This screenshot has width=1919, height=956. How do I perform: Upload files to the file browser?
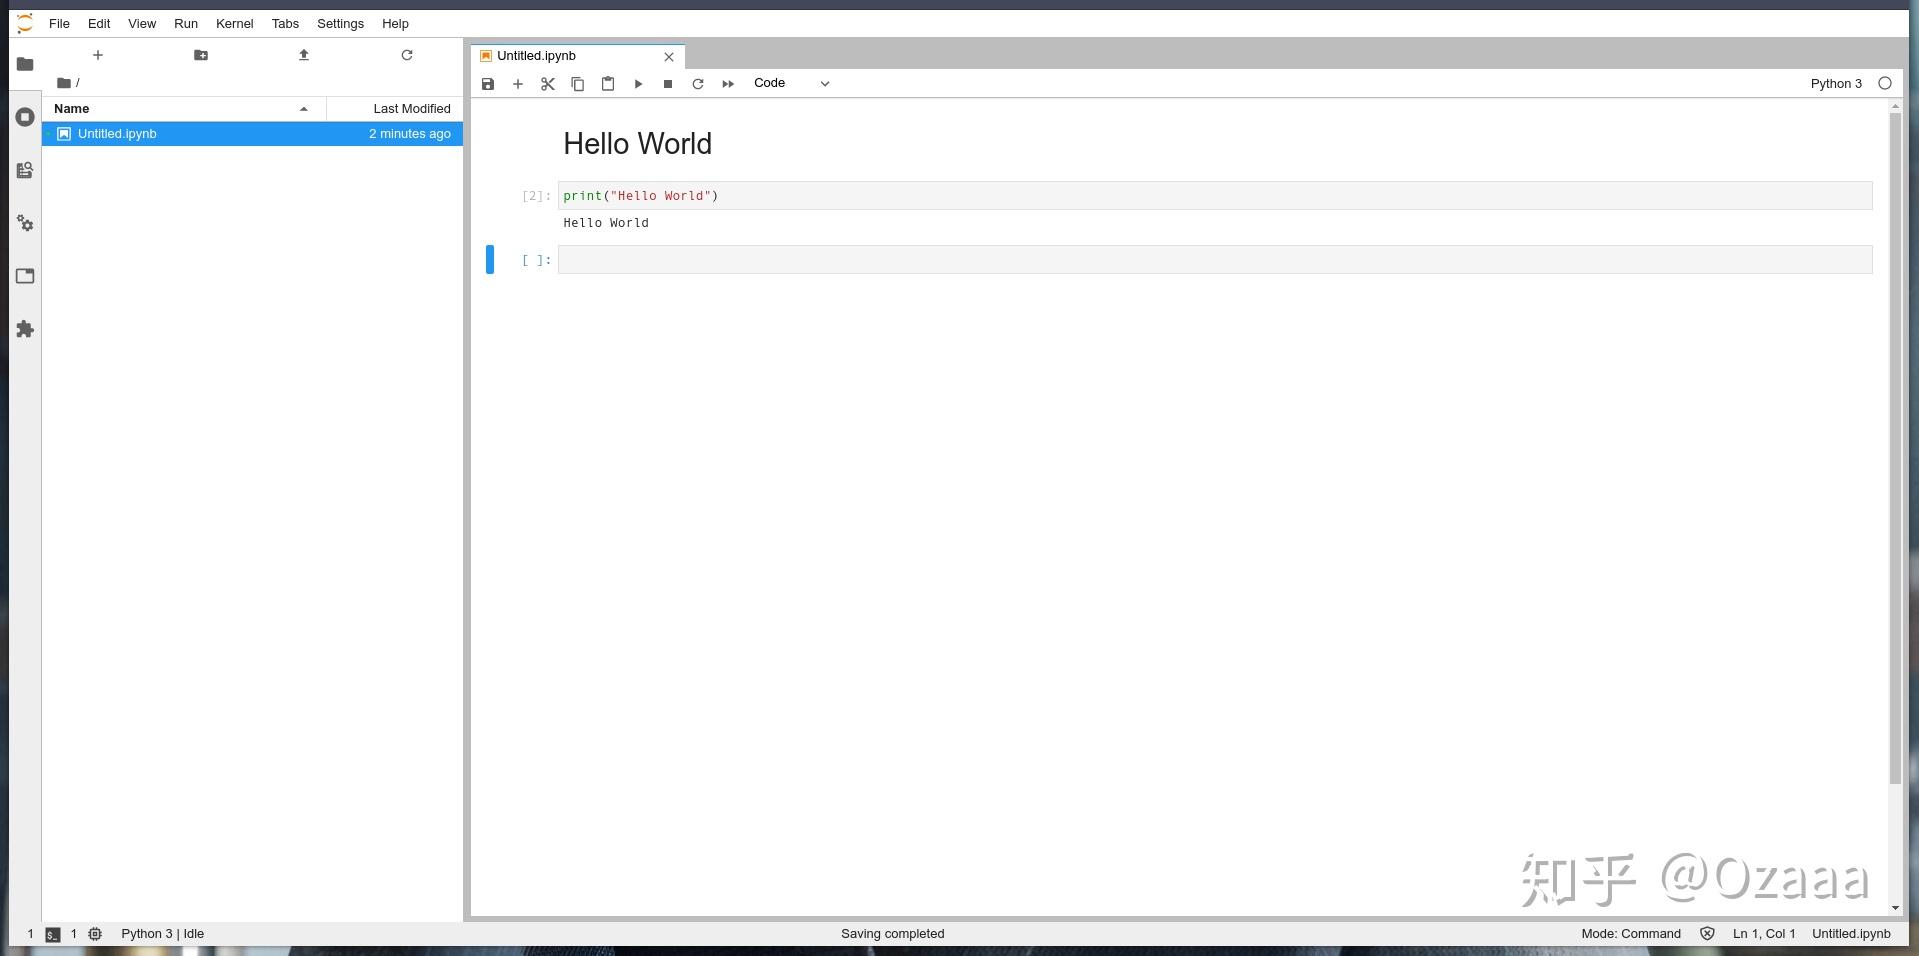point(304,55)
